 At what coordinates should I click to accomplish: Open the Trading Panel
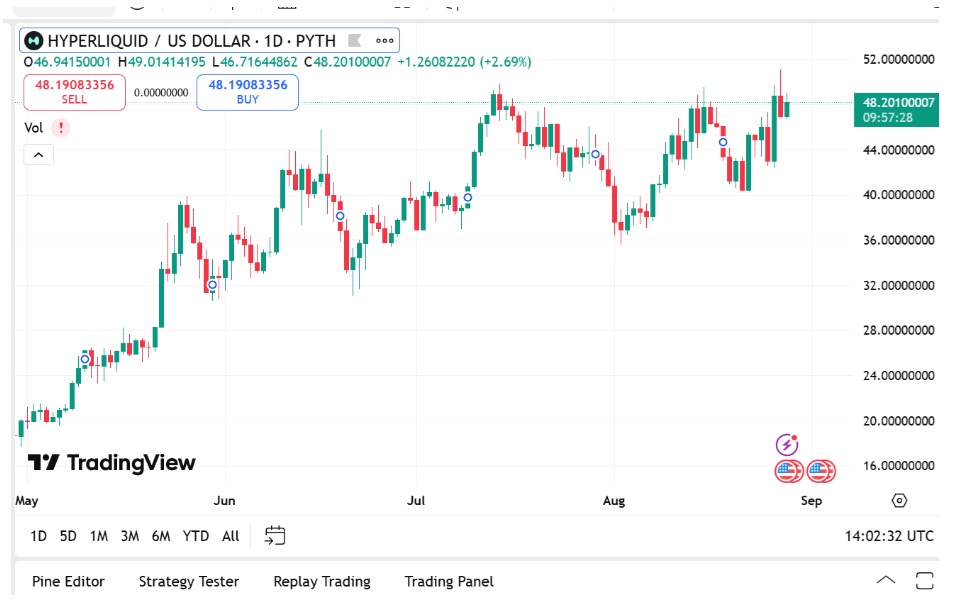[448, 581]
